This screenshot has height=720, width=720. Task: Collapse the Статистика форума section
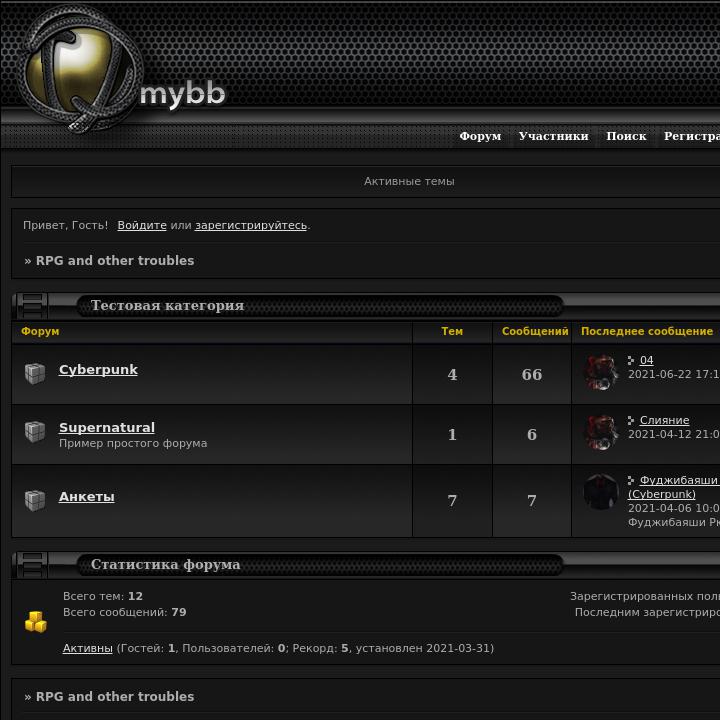point(30,564)
